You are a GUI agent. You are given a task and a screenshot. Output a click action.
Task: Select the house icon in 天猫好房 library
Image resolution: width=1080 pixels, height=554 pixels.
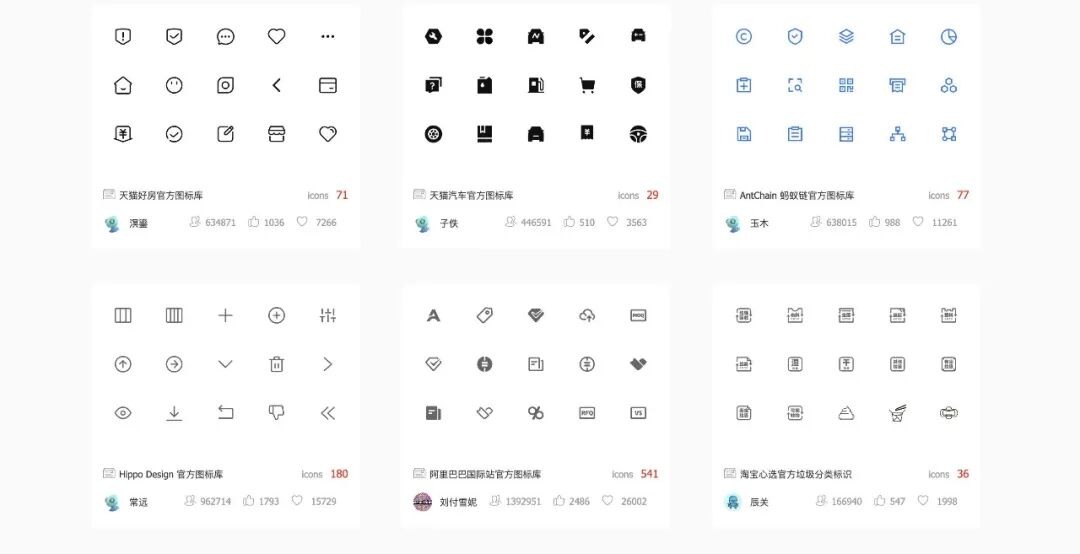[123, 85]
